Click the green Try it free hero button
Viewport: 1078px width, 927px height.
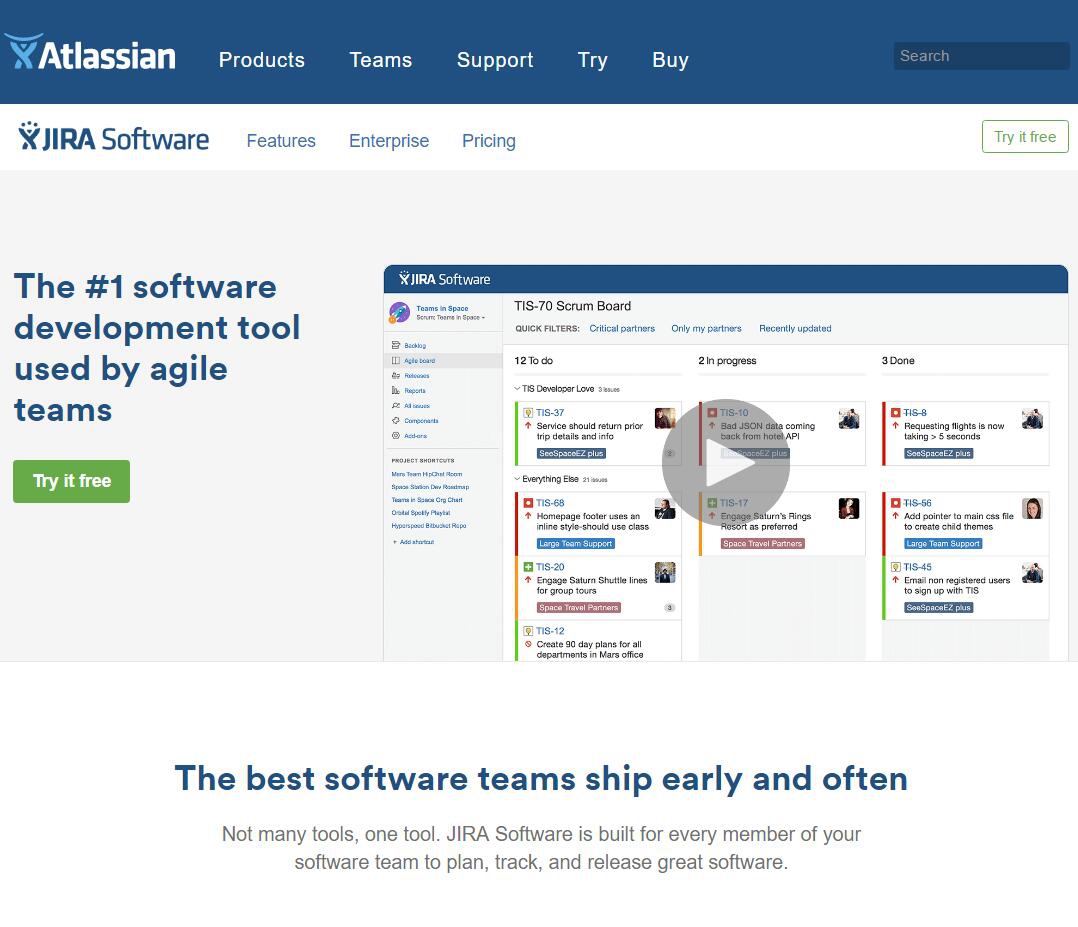tap(72, 481)
